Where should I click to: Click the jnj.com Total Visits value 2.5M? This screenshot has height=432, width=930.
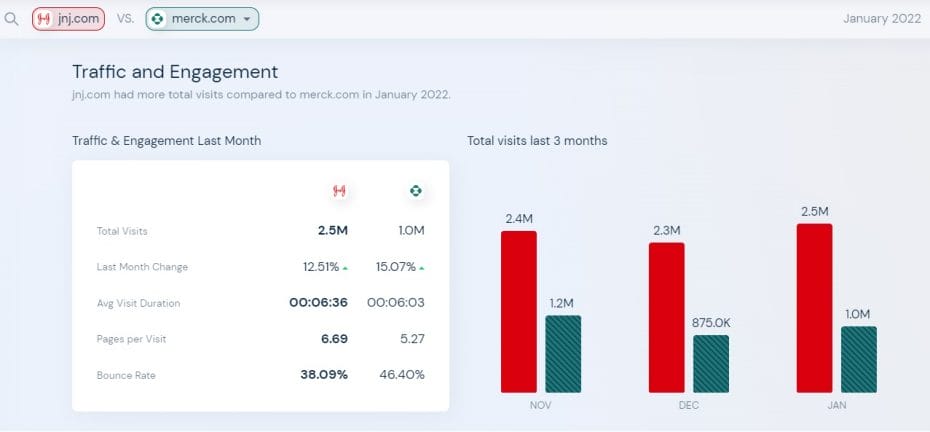[333, 231]
